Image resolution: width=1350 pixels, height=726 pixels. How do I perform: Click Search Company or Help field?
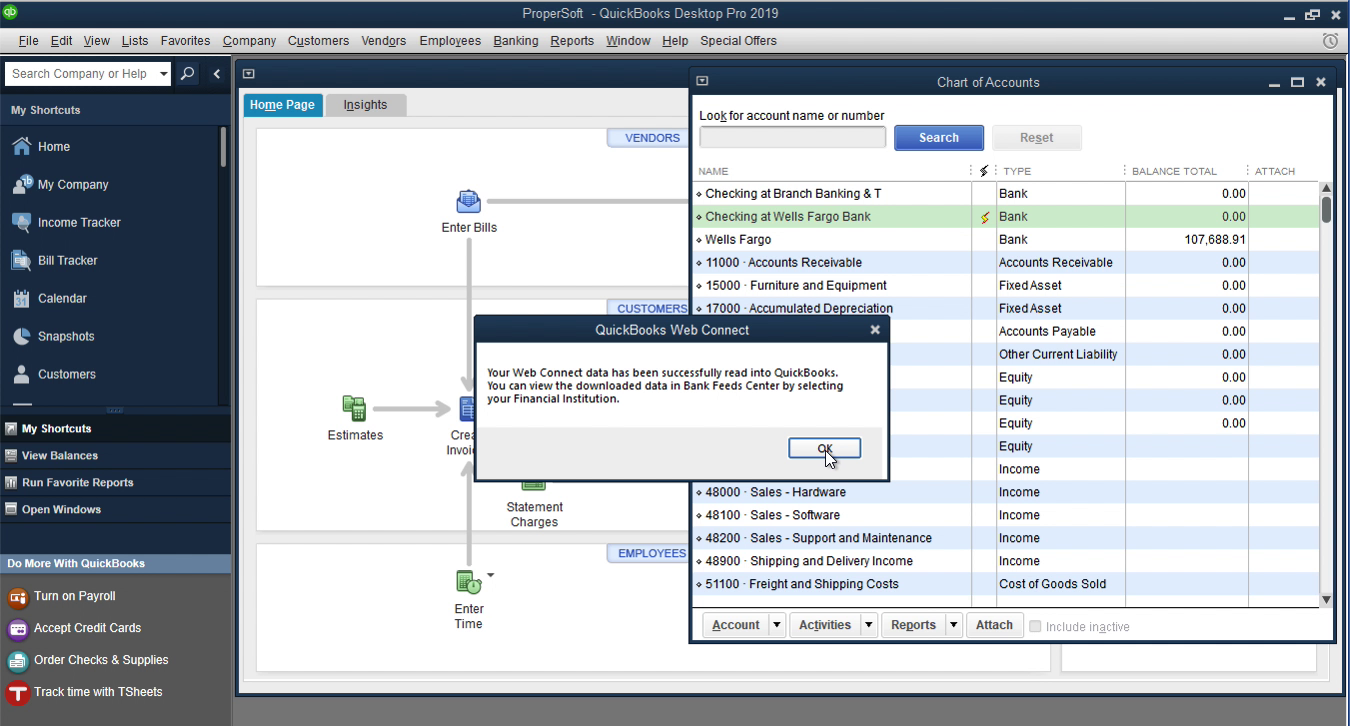(80, 74)
